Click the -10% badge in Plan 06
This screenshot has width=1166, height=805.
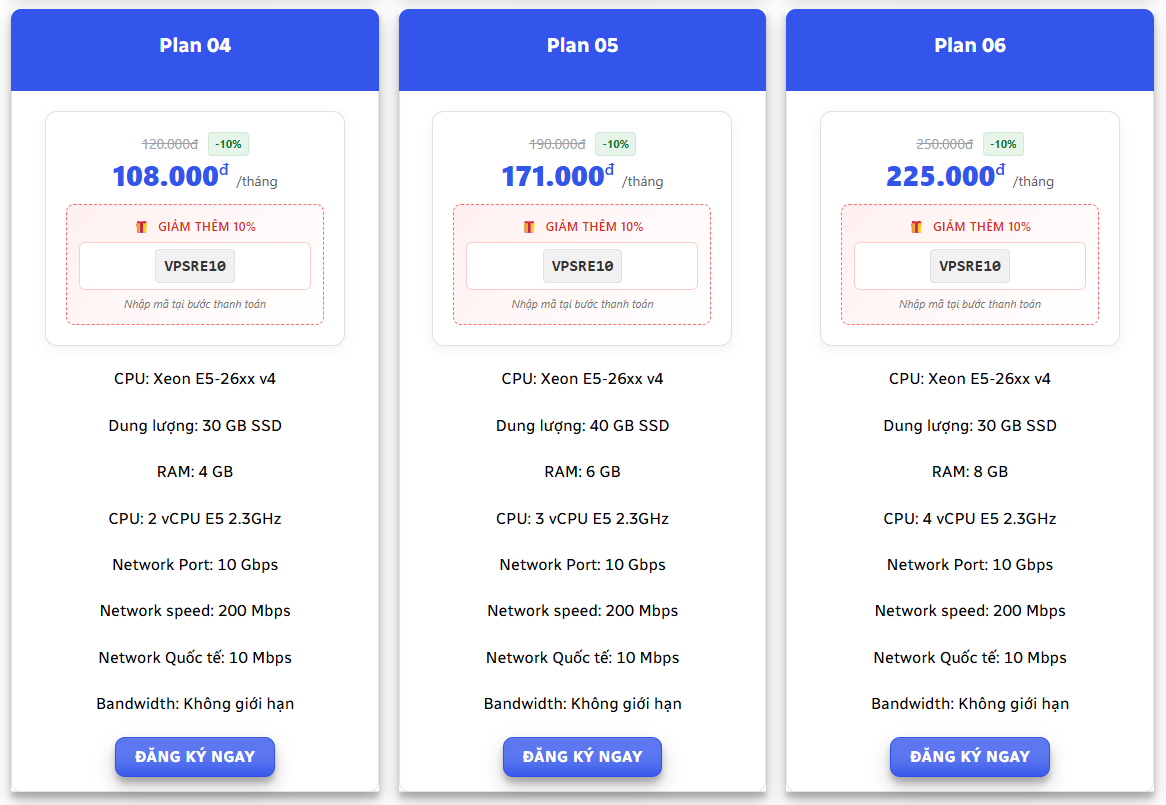1003,144
